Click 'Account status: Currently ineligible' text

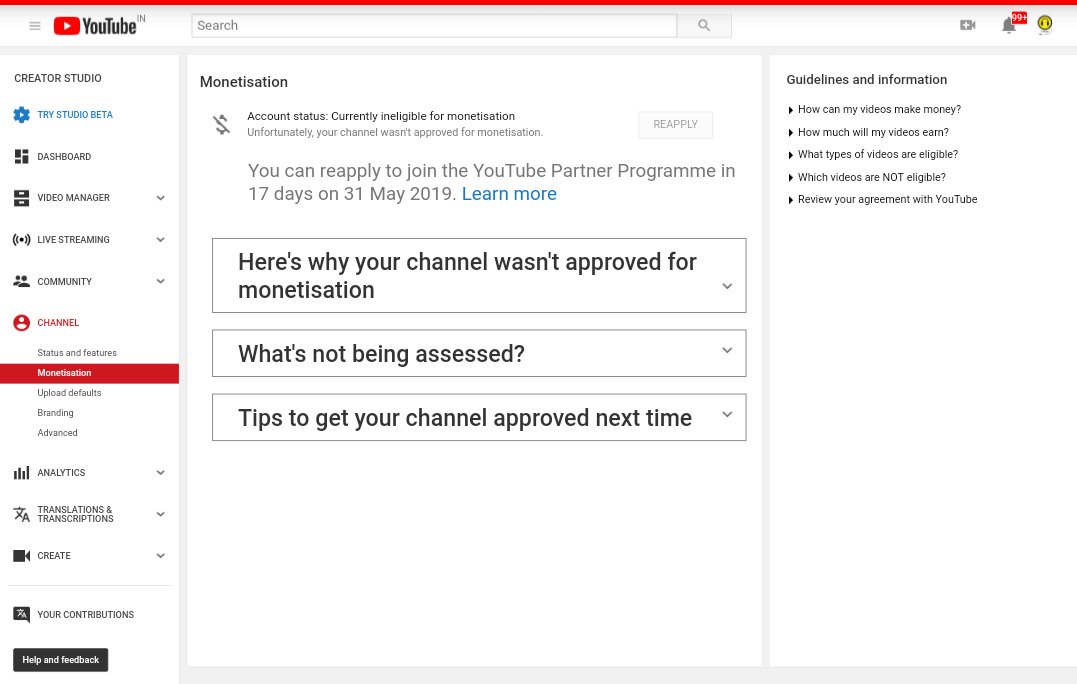click(x=381, y=116)
